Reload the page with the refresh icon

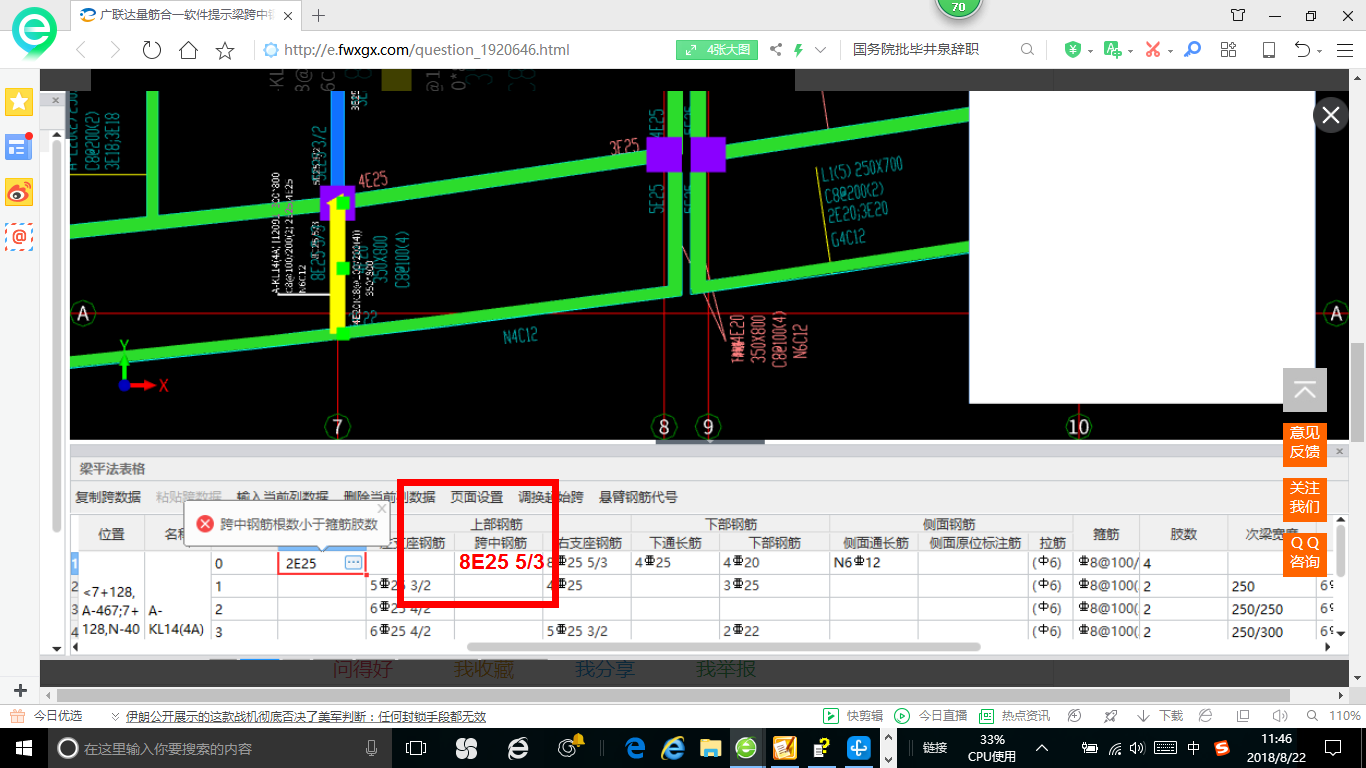[x=152, y=50]
